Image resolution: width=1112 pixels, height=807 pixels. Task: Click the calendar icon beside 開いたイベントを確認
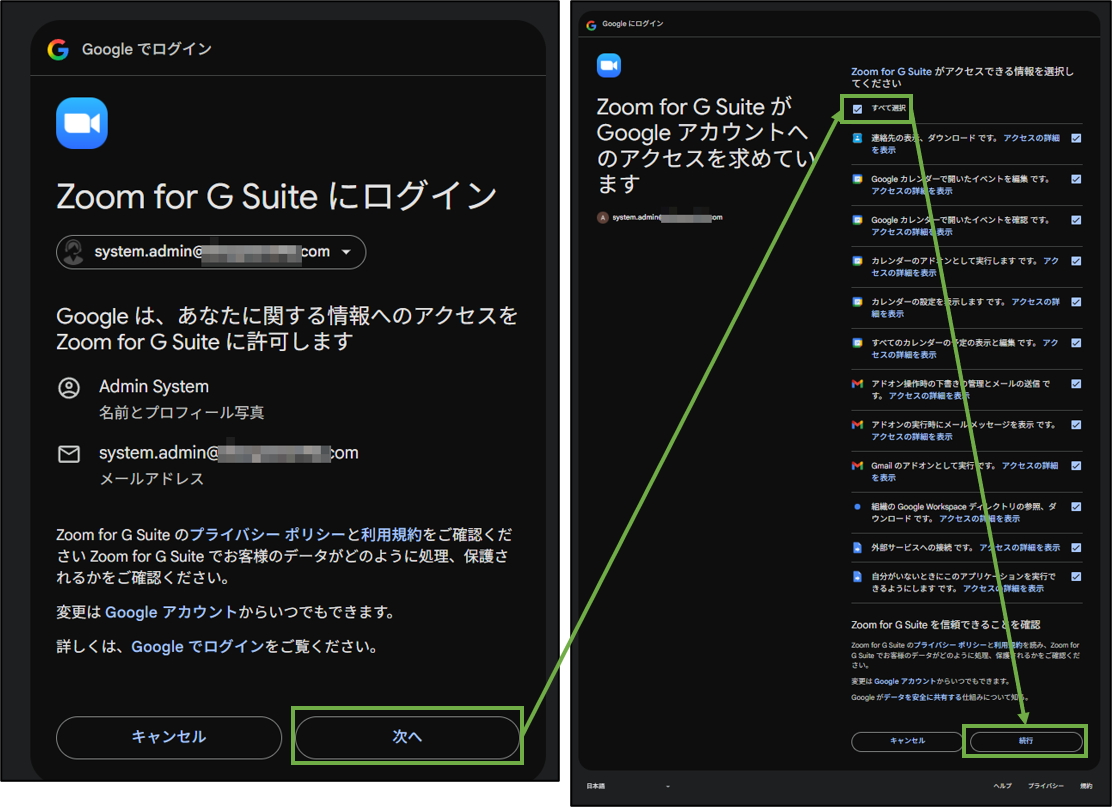coord(857,220)
